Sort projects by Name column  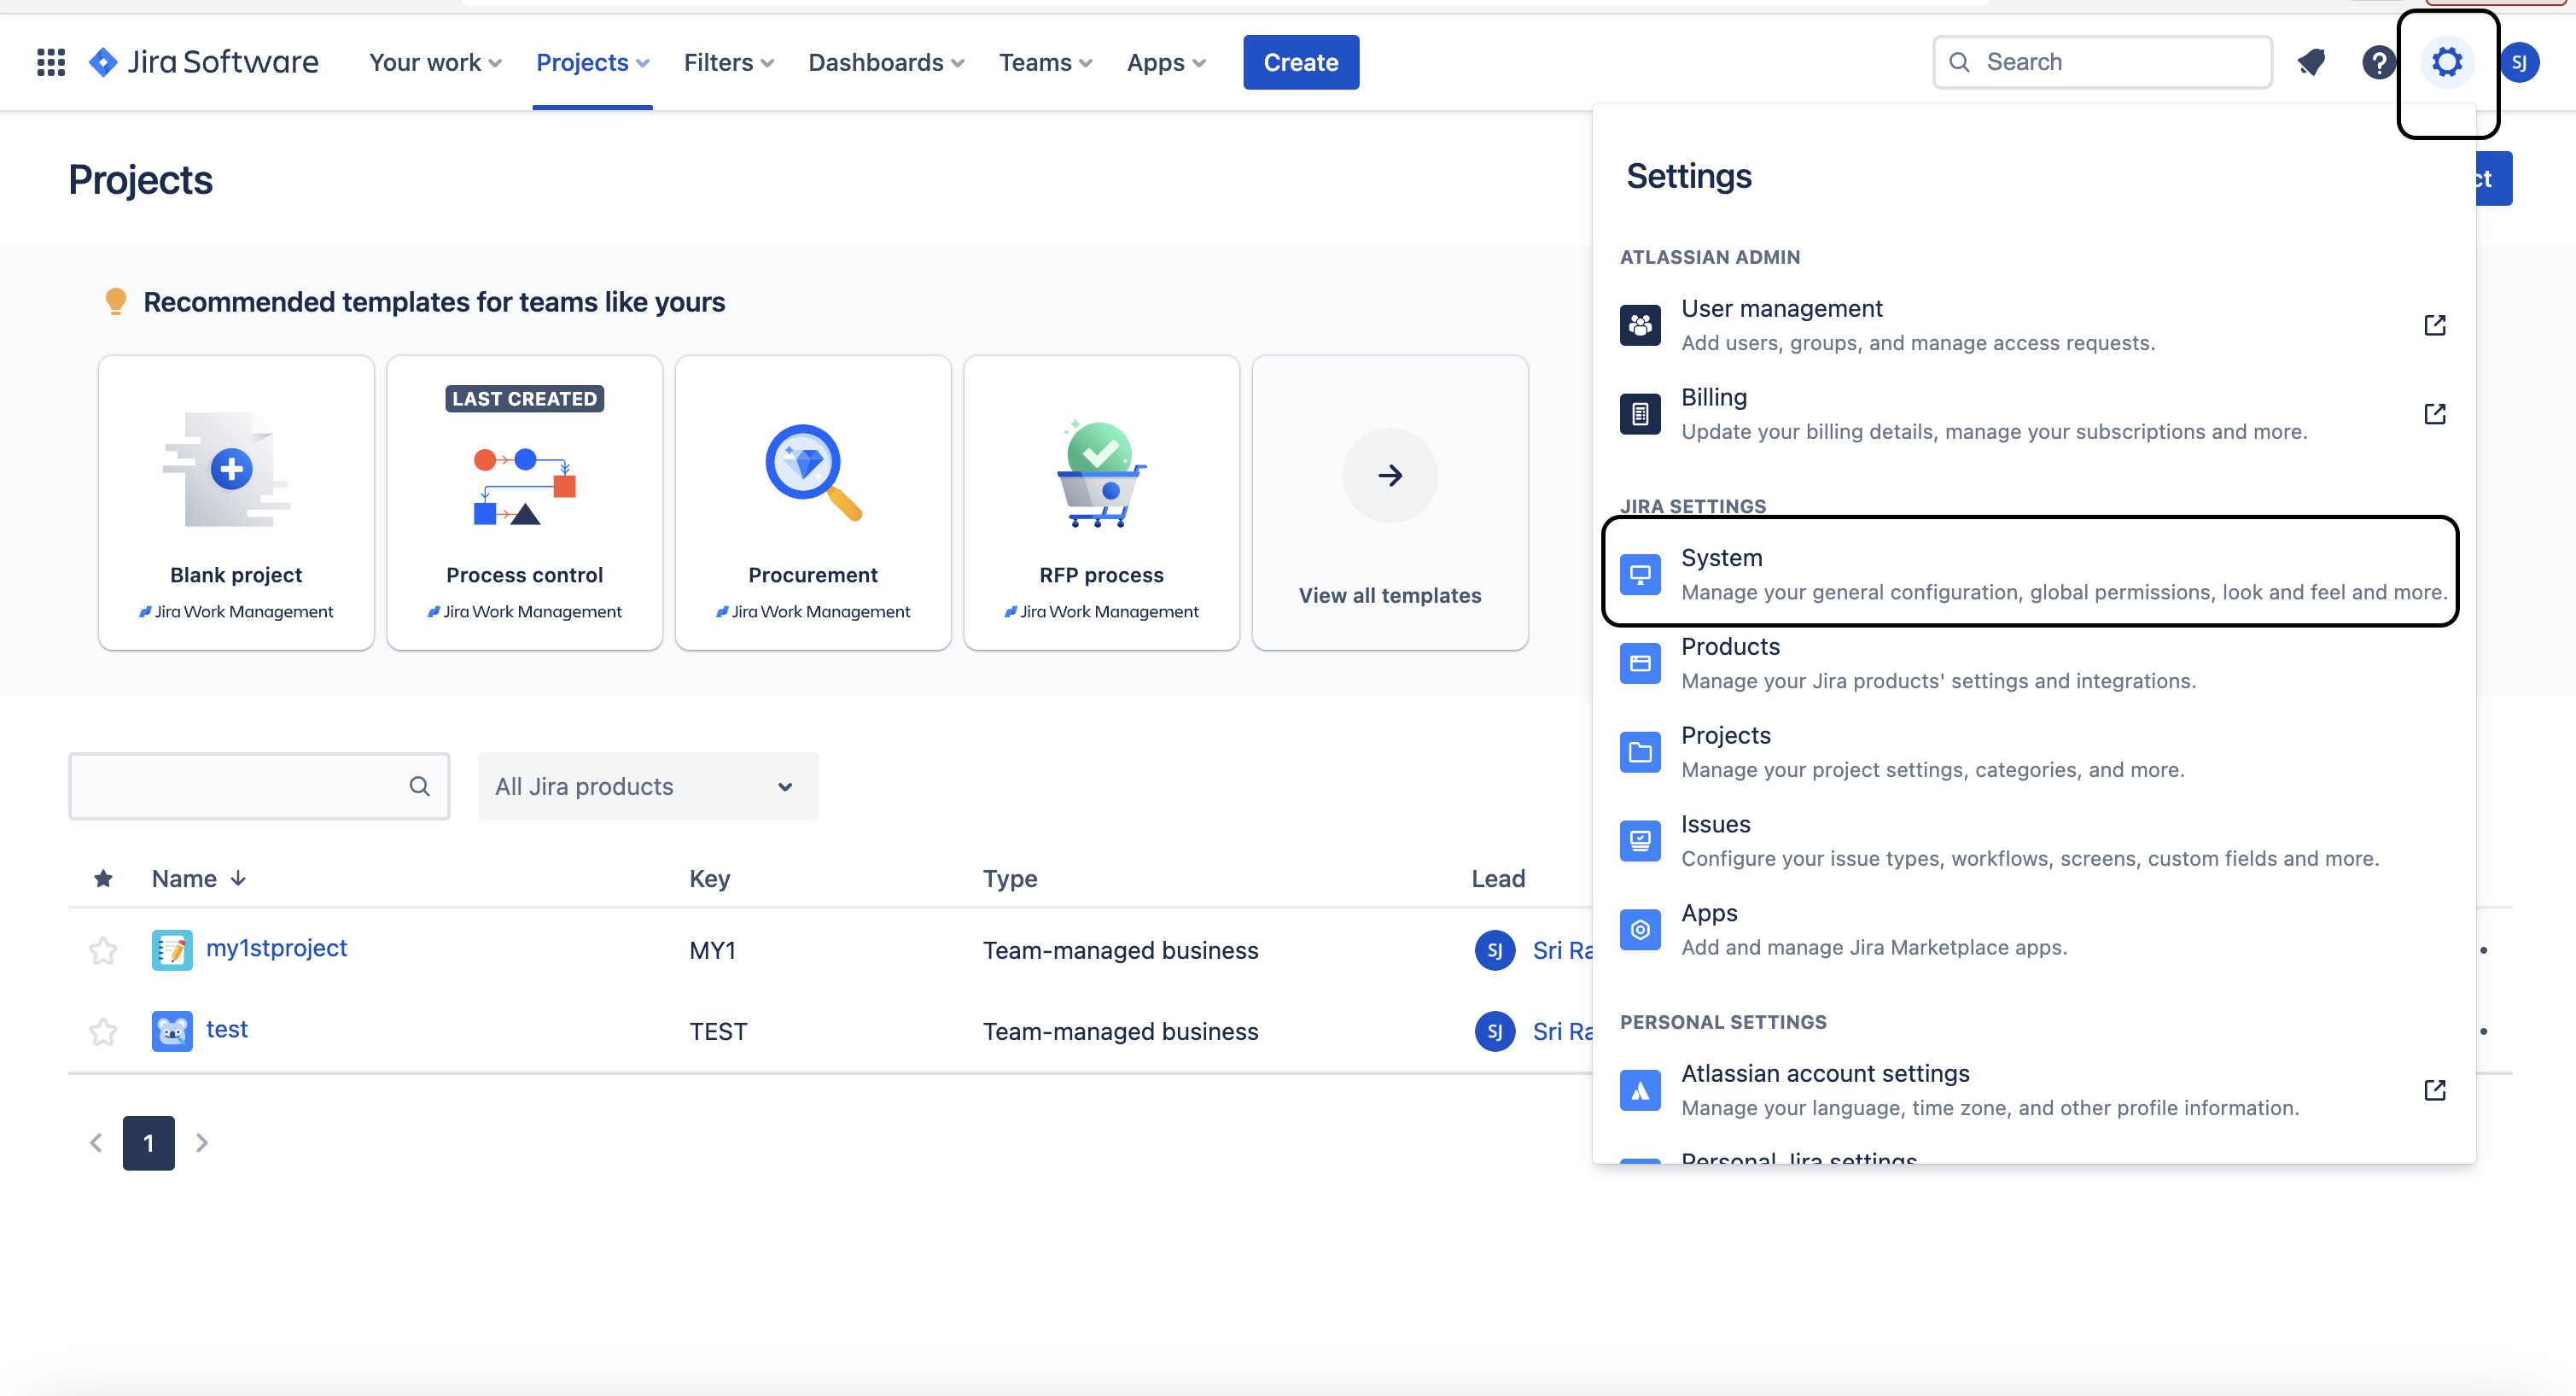coord(199,879)
